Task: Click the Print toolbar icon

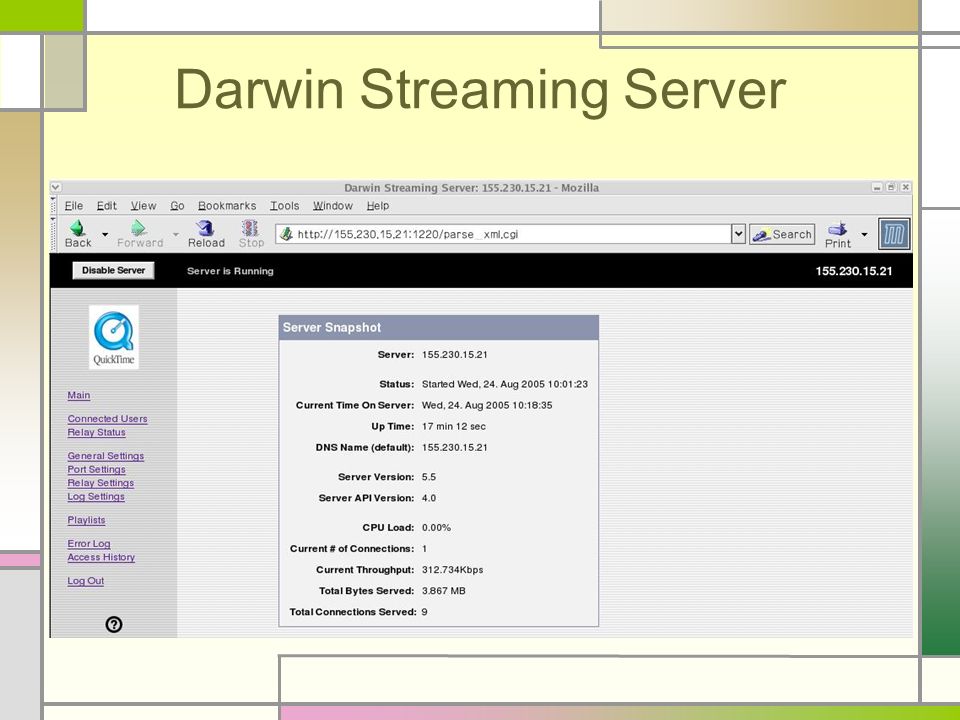Action: 838,229
